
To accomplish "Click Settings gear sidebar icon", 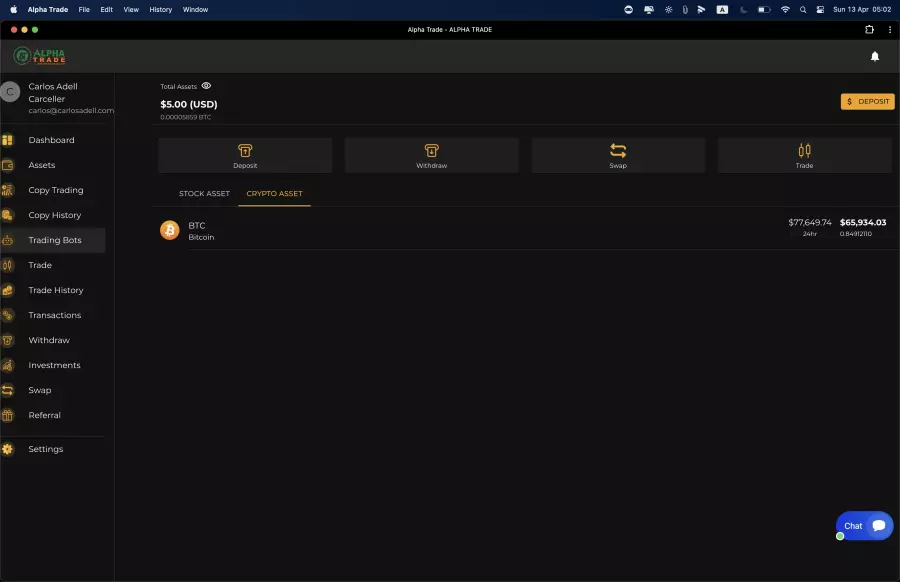I will 7,449.
